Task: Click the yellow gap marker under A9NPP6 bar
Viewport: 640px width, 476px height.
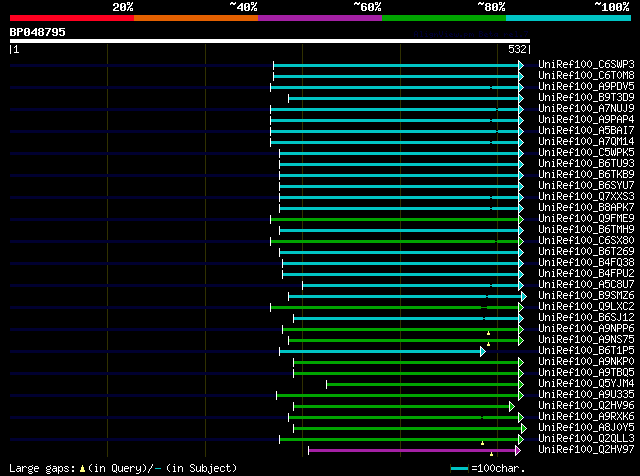Action: coord(489,334)
